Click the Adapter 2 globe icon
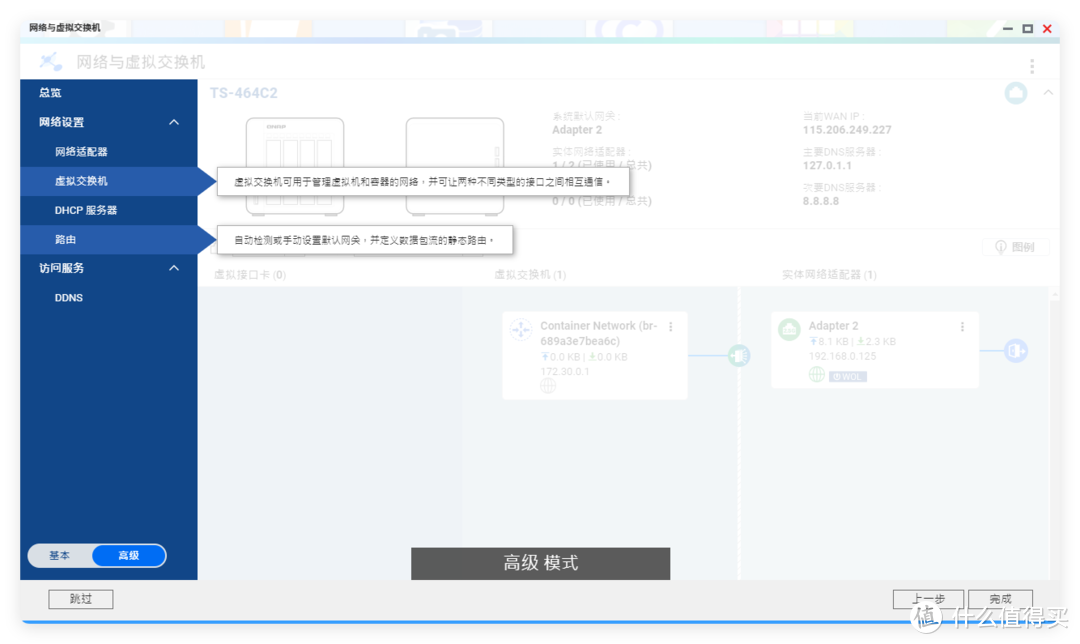 click(816, 375)
